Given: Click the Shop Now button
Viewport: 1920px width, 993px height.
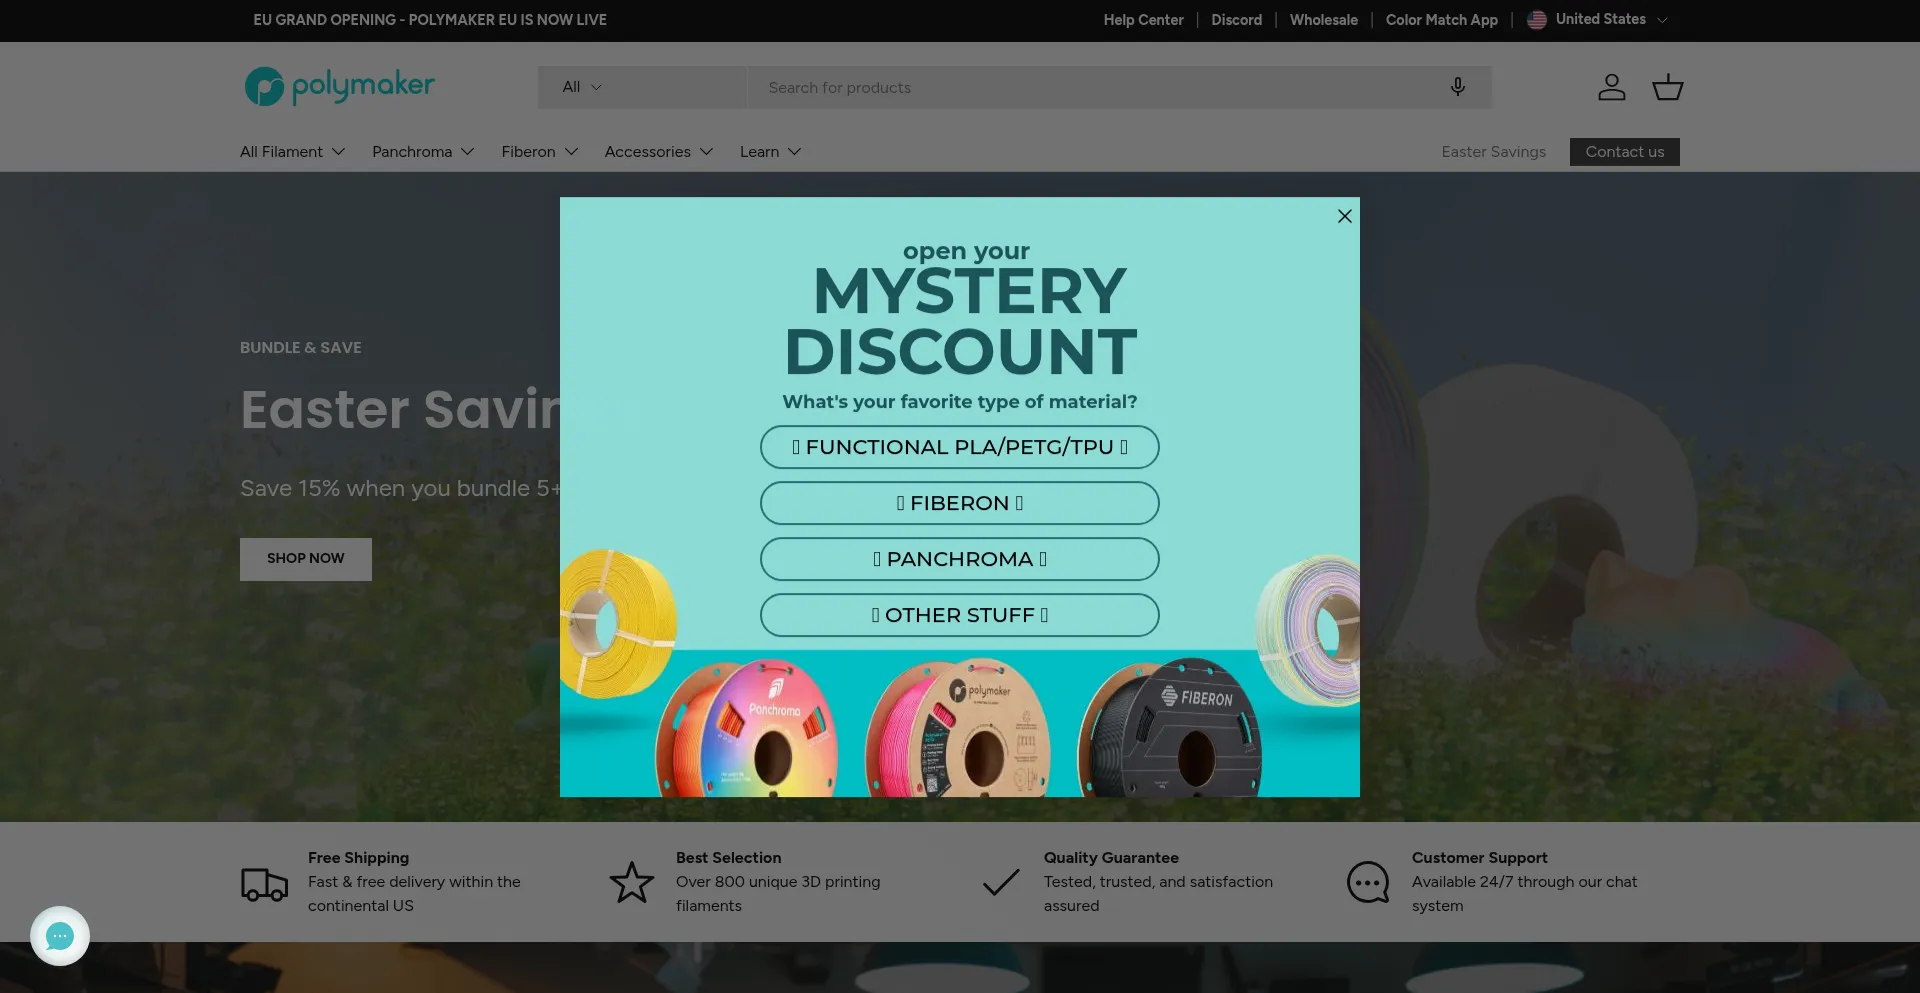Looking at the screenshot, I should (x=306, y=559).
